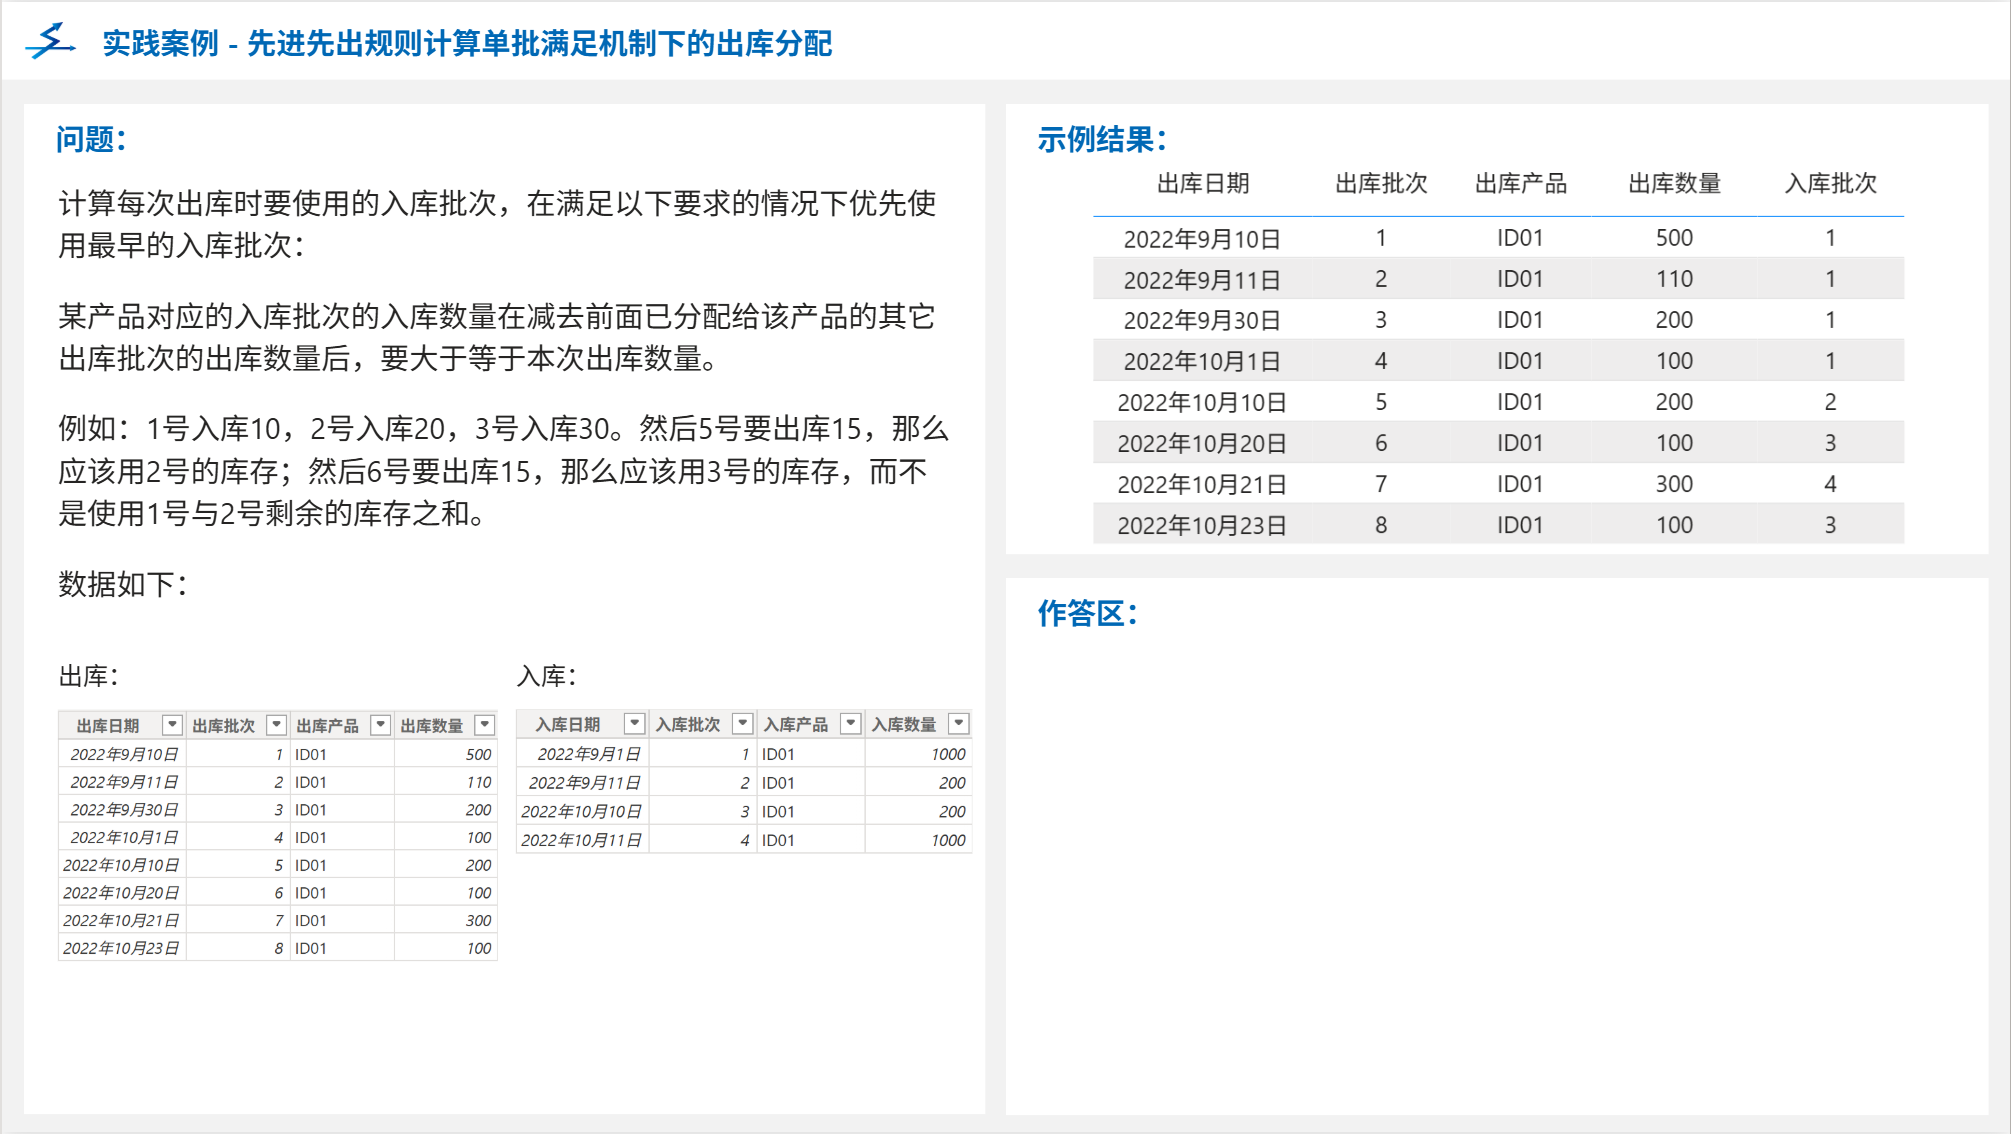Open the 入库日期 filter dropdown arrow
This screenshot has width=2011, height=1134.
[x=634, y=723]
